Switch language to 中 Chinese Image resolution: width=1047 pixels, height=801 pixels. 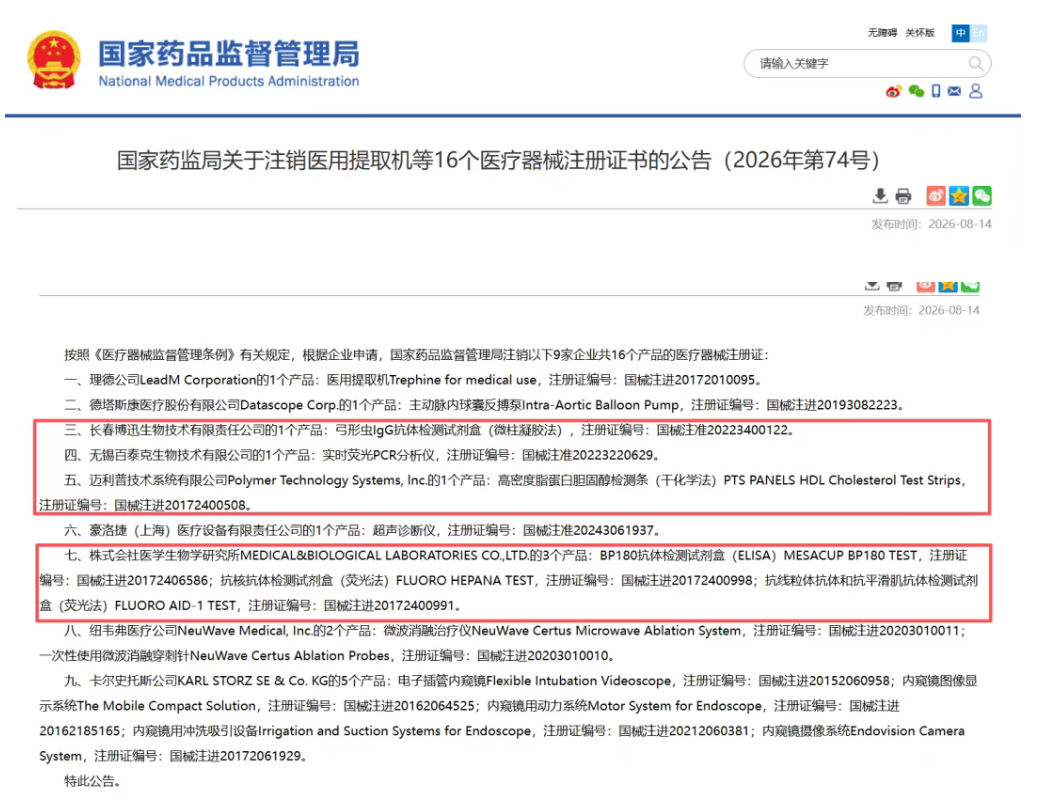click(960, 33)
